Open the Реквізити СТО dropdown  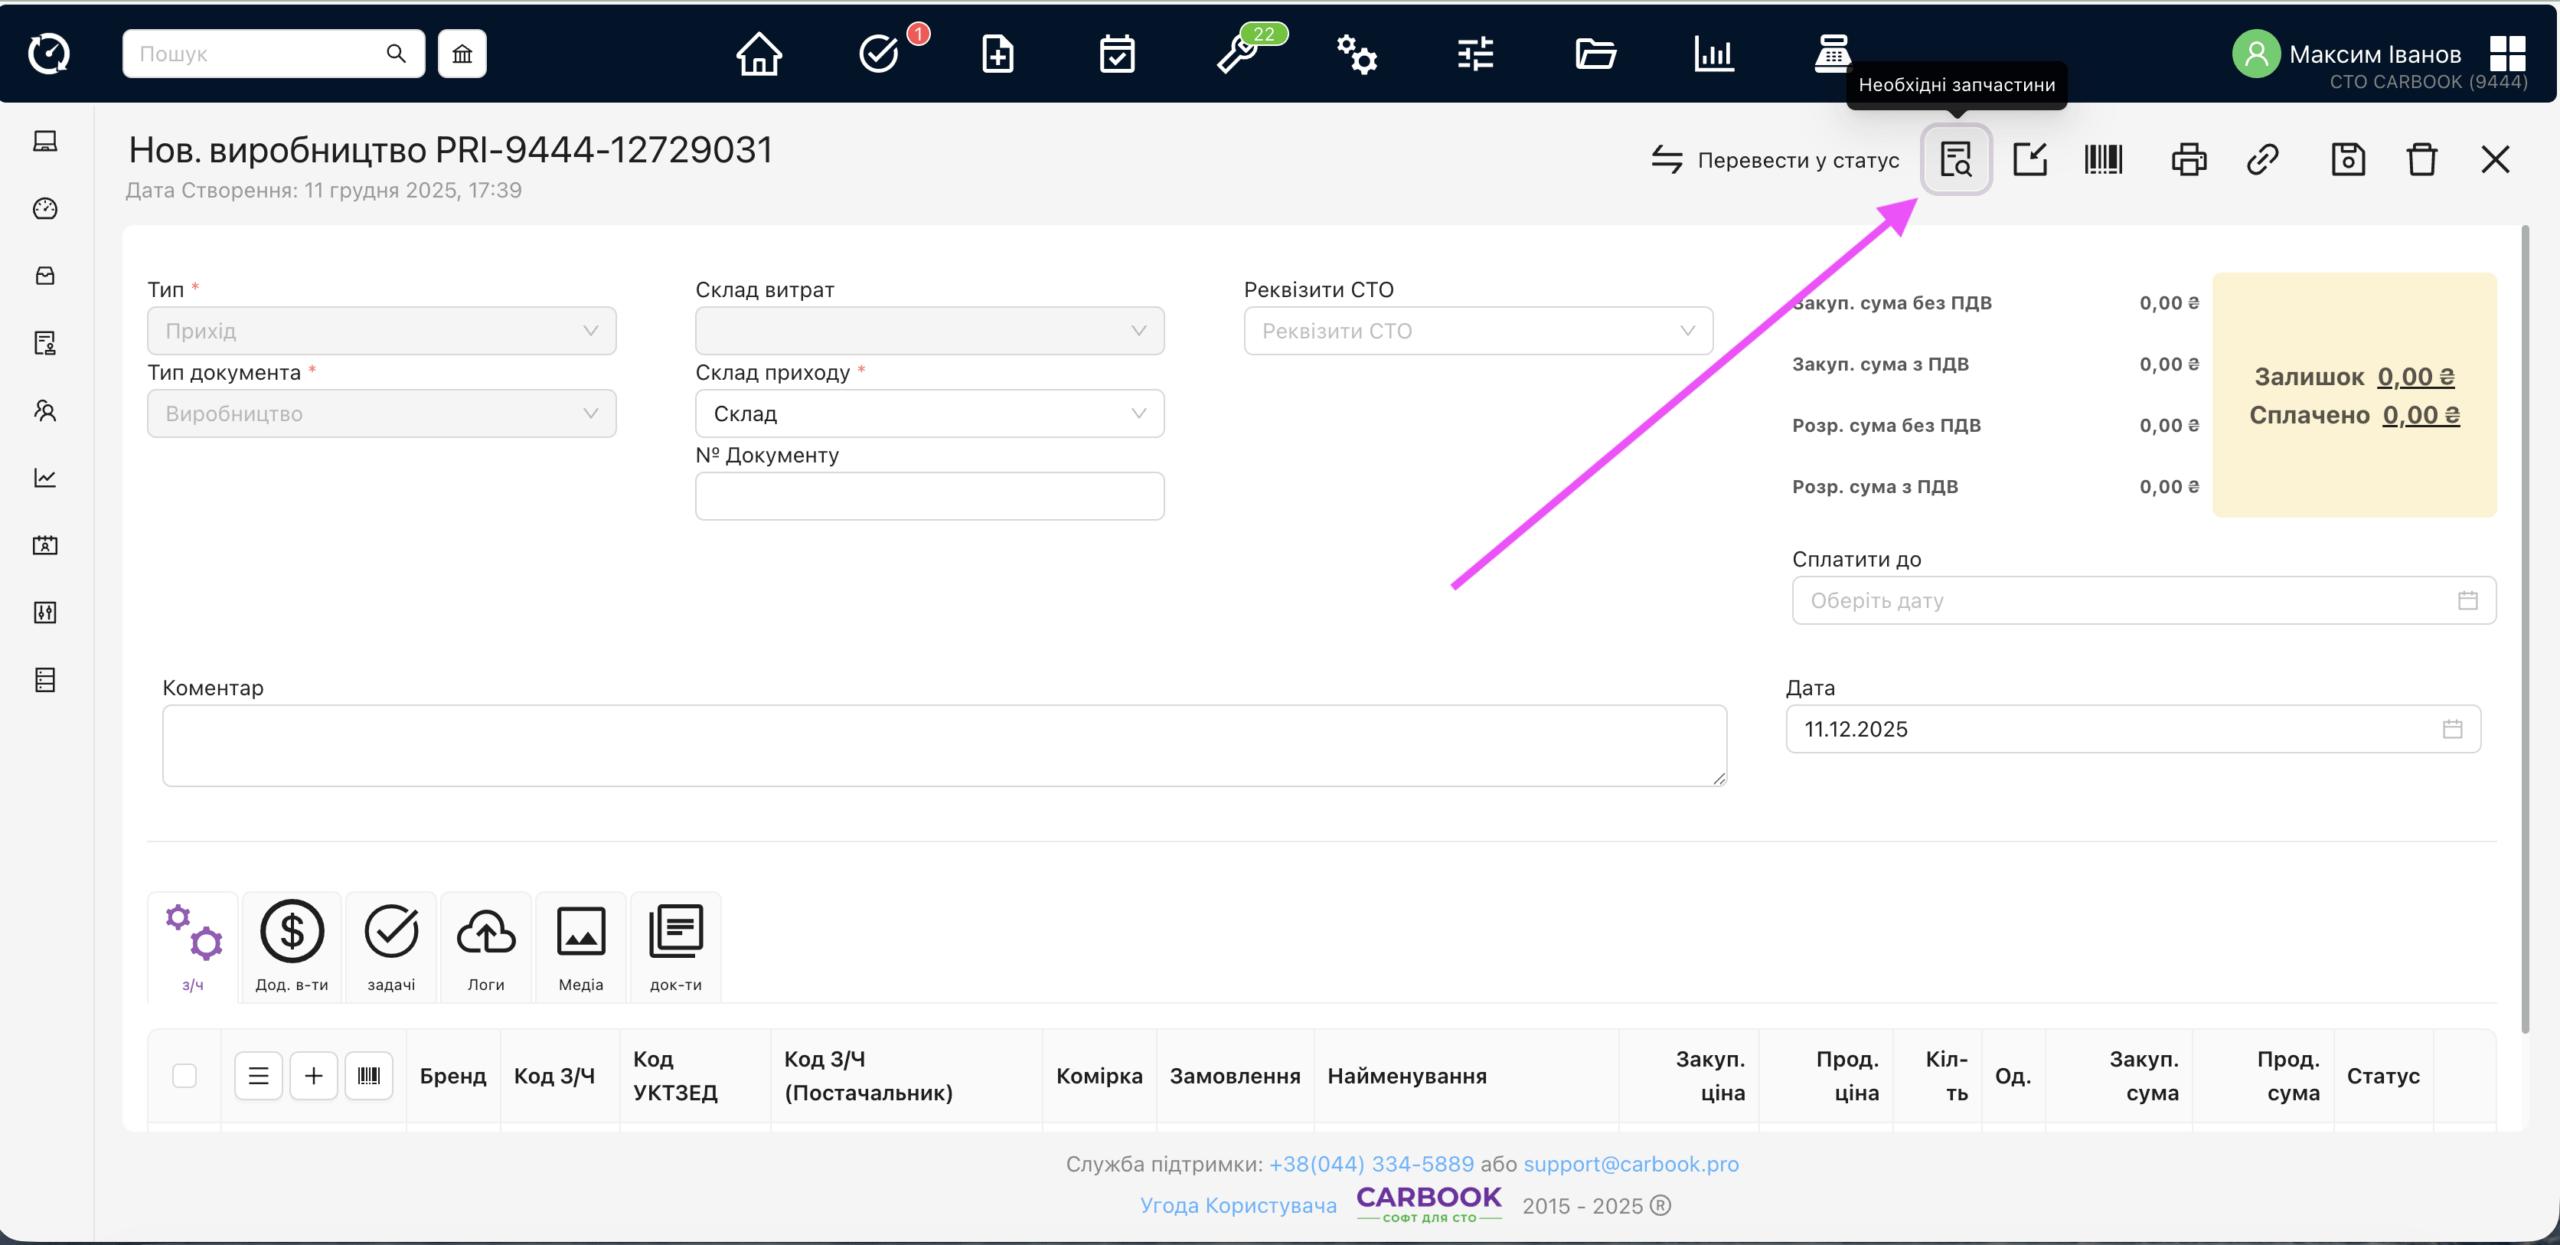1477,331
